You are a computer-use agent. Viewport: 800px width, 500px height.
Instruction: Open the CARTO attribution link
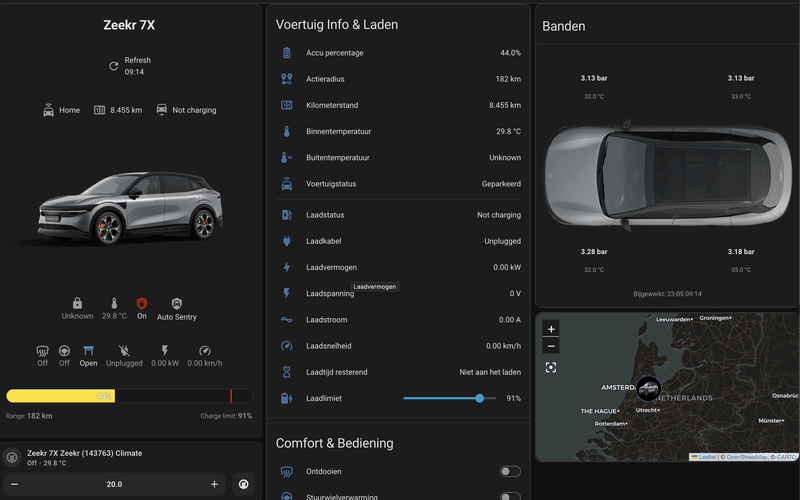pos(786,457)
